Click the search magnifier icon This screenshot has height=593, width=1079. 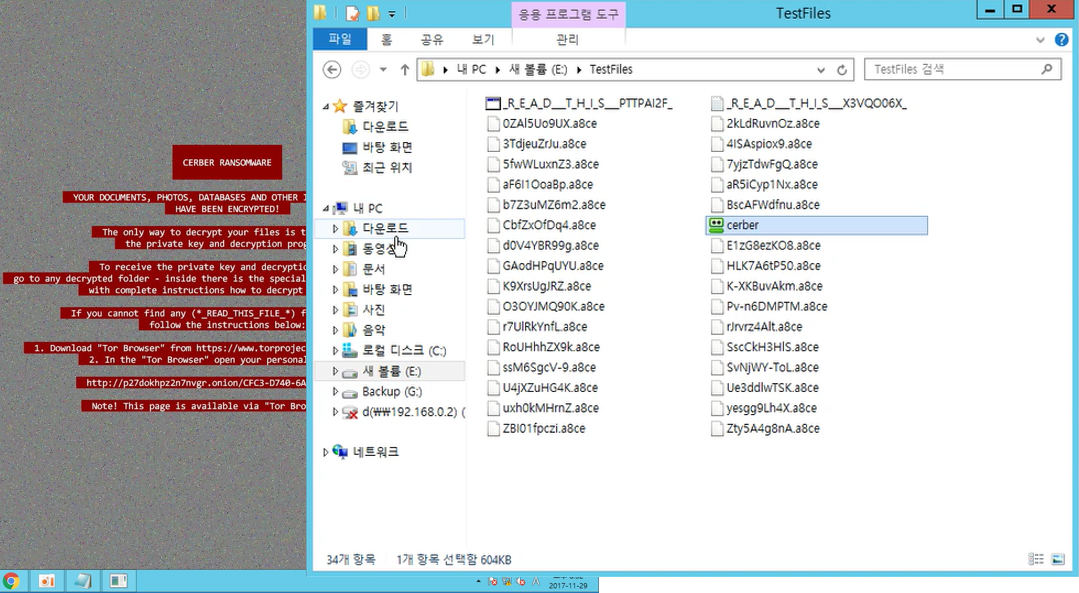[1047, 69]
